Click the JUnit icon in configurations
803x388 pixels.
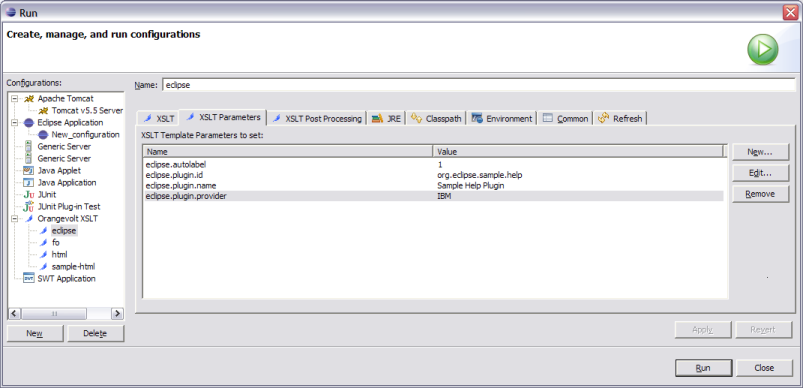(x=29, y=195)
